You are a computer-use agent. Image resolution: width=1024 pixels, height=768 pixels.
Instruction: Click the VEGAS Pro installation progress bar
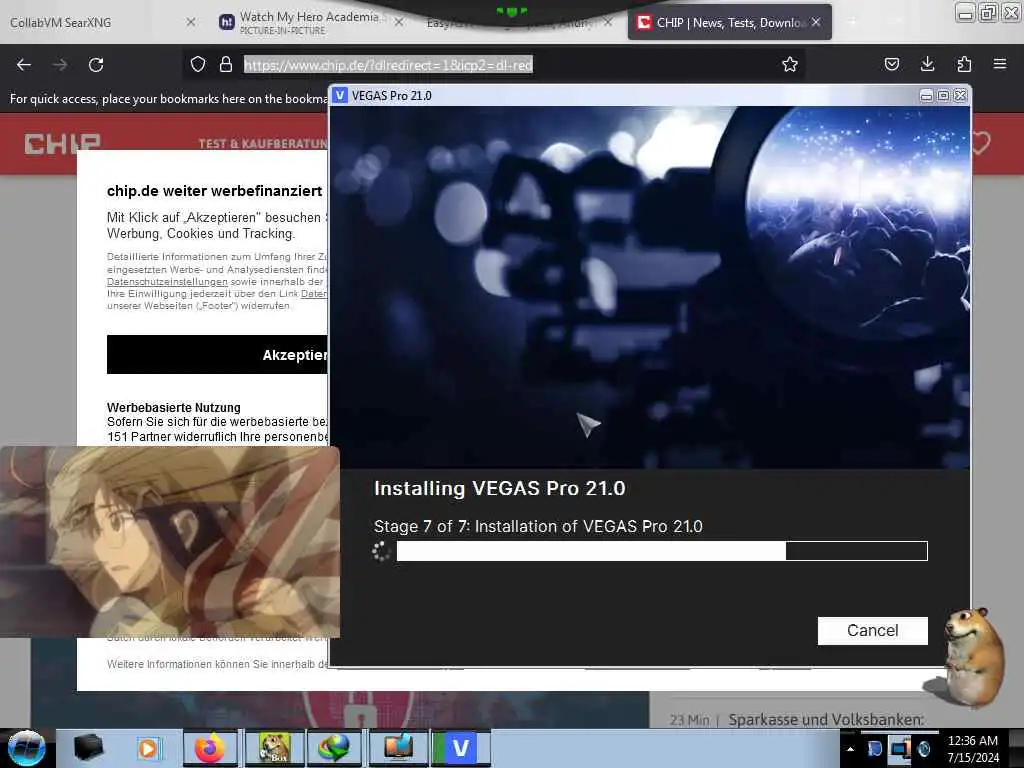pyautogui.click(x=662, y=551)
